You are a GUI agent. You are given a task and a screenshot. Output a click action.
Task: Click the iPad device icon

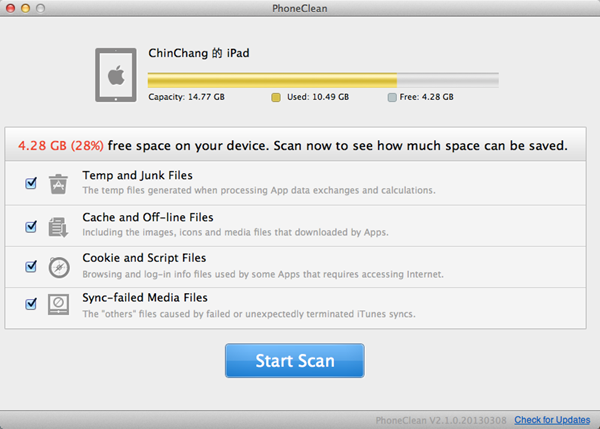(116, 75)
